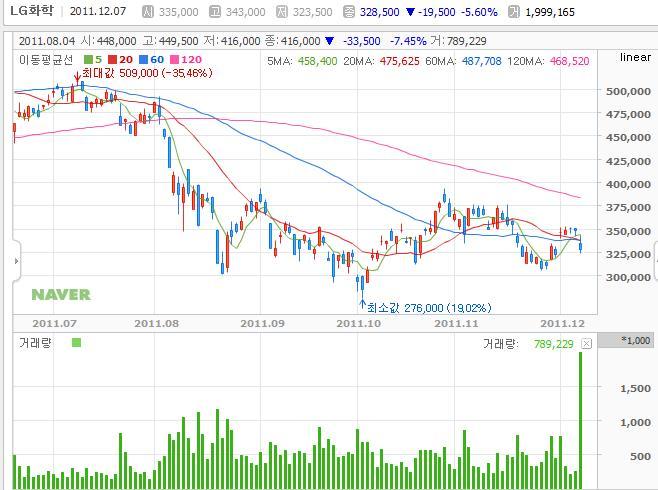The width and height of the screenshot is (658, 490).
Task: Click the closing price icon in header
Action: pos(348,12)
